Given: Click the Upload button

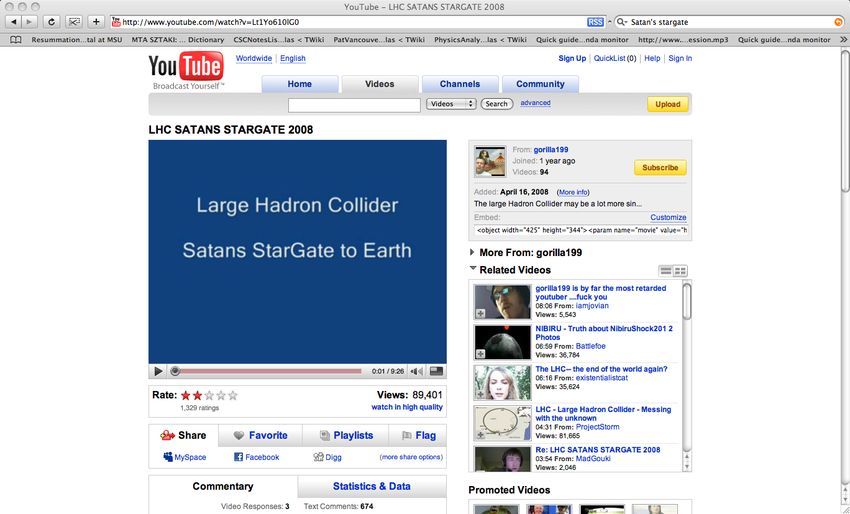Looking at the screenshot, I should (x=668, y=104).
